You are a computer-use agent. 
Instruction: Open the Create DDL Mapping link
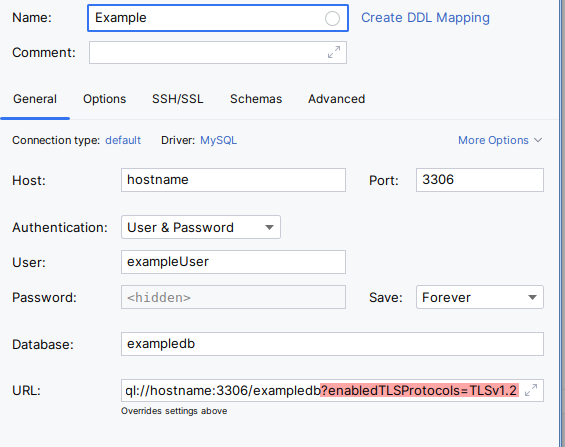point(425,18)
